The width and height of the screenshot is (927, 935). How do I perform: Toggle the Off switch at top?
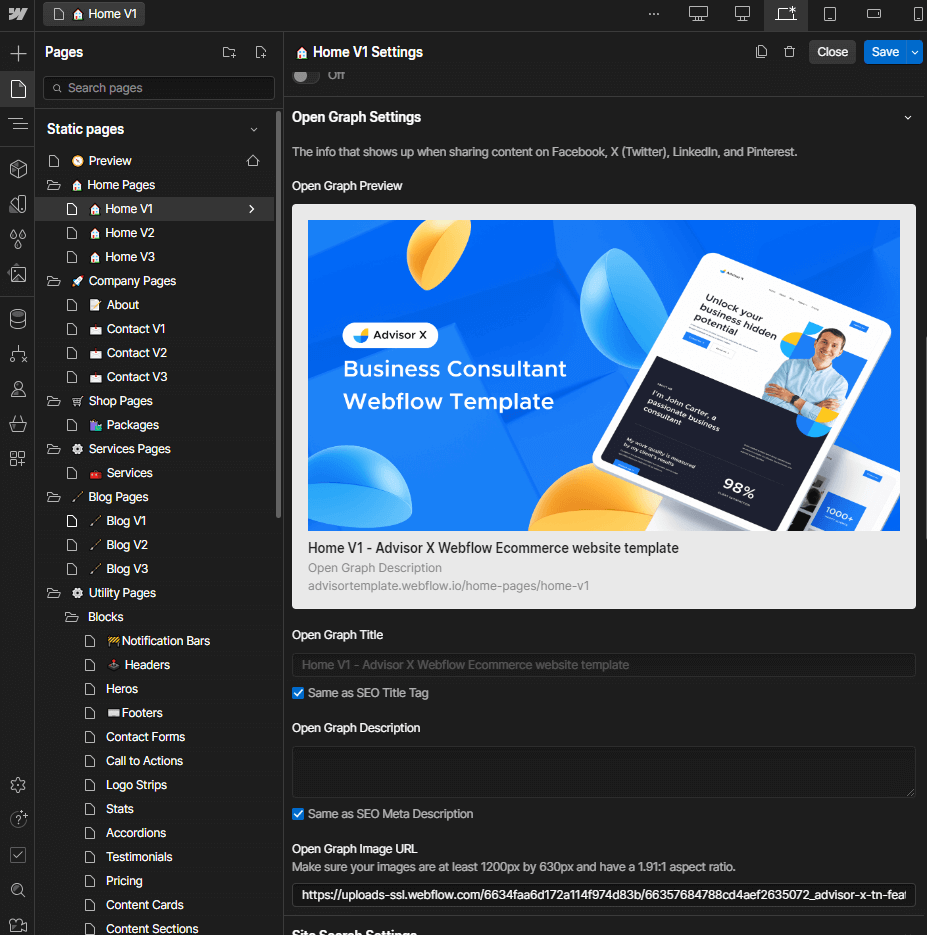(306, 76)
